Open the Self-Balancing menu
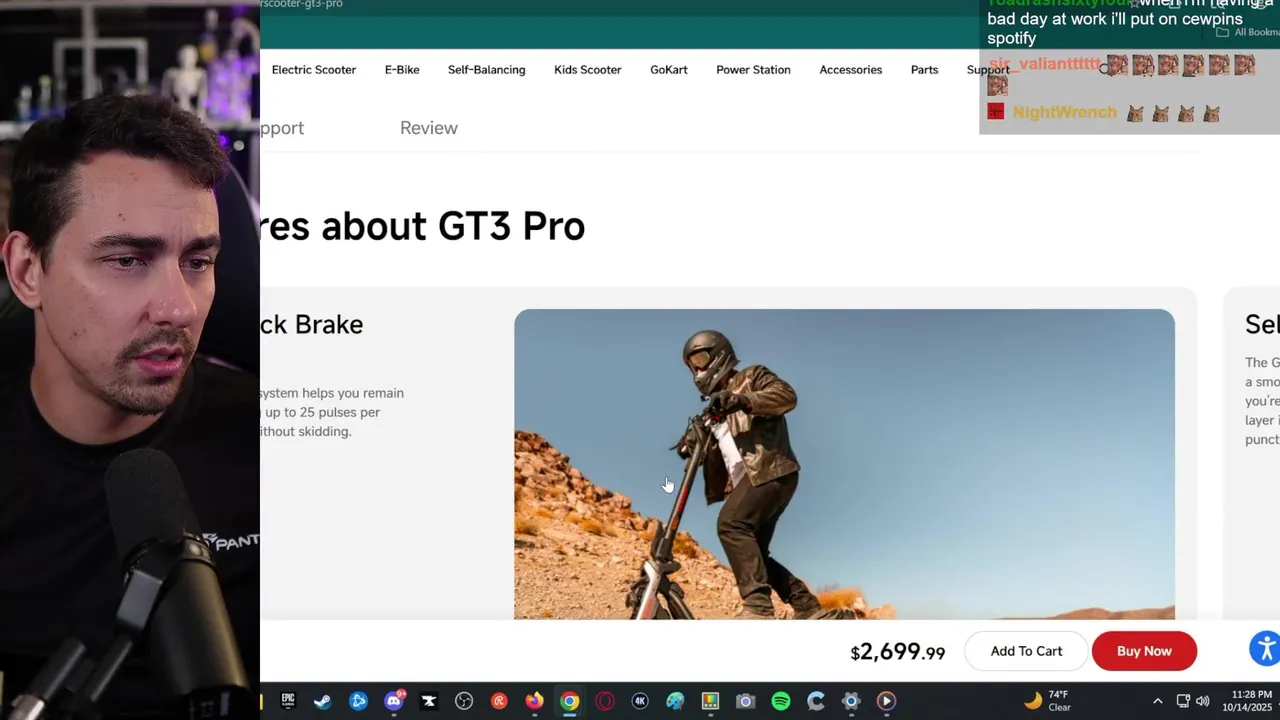Viewport: 1280px width, 720px height. (x=486, y=70)
